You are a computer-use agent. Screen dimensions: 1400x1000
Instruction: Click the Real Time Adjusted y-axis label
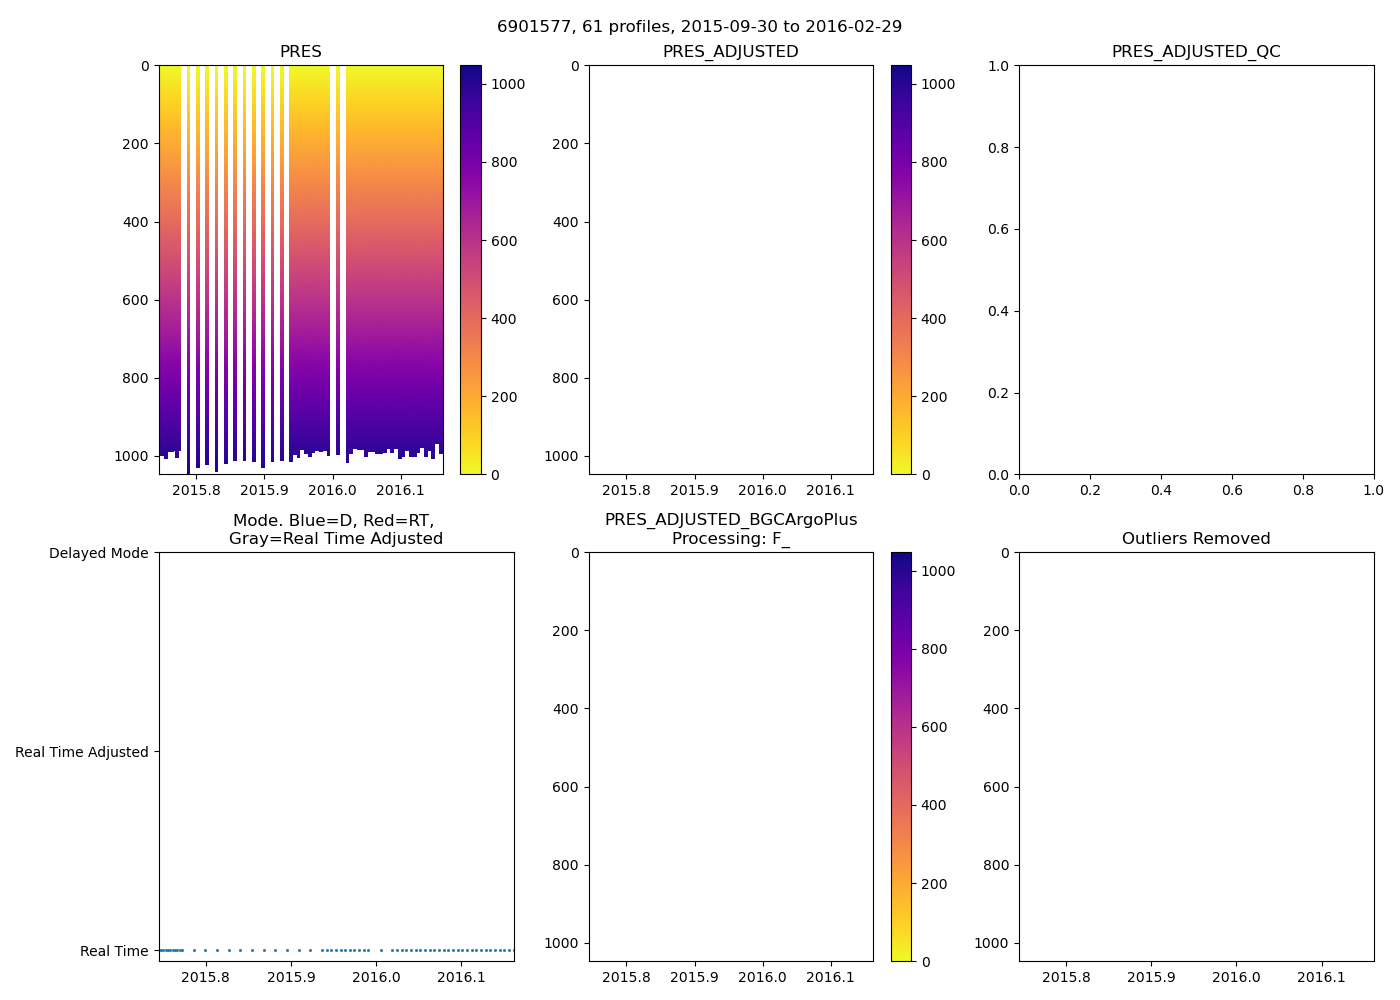pyautogui.click(x=81, y=752)
